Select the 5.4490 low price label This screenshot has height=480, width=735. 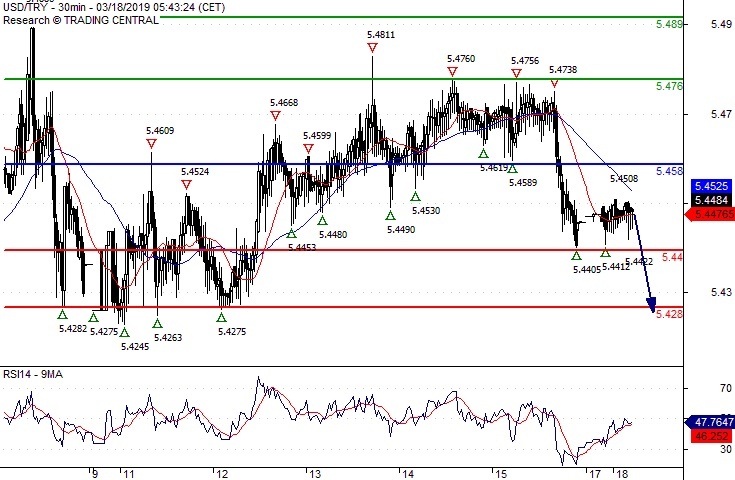pyautogui.click(x=401, y=230)
